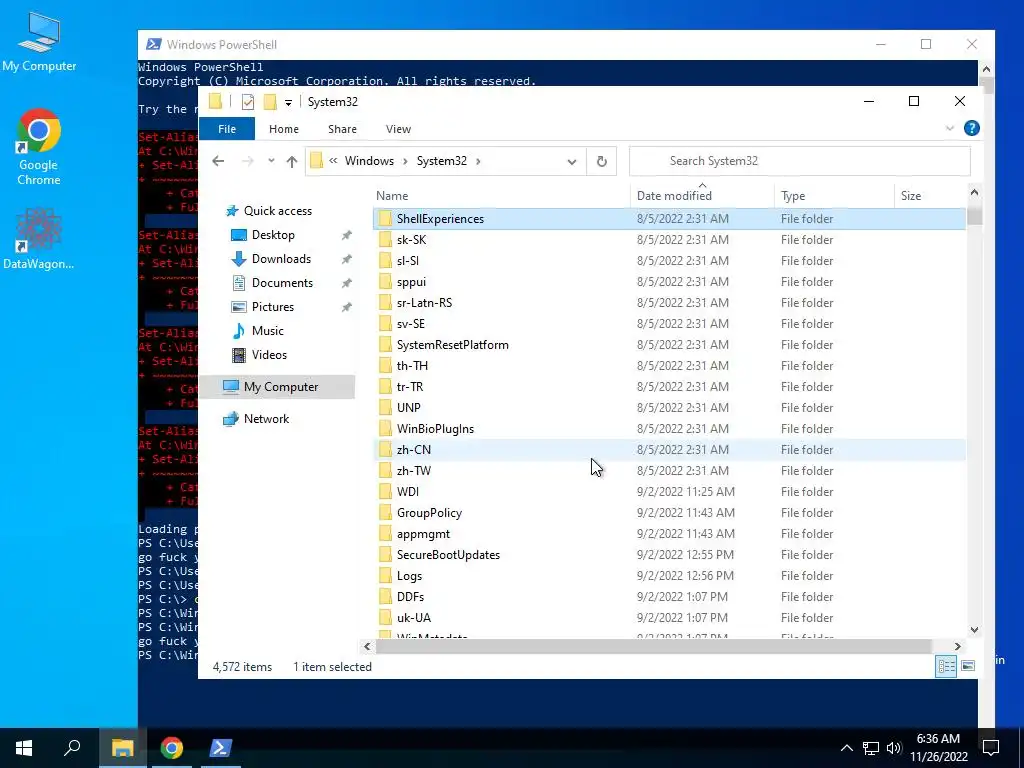Expand the chevron after System32 breadcrumb

pyautogui.click(x=478, y=161)
